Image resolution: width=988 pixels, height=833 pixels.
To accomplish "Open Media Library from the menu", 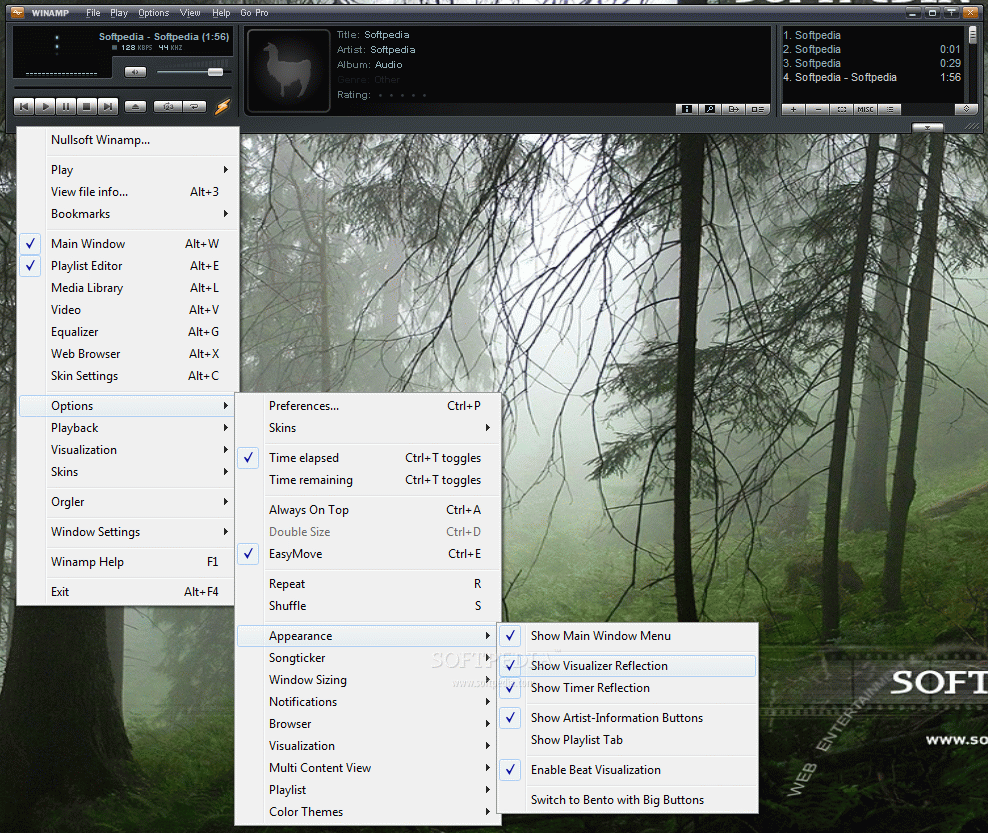I will (x=128, y=288).
